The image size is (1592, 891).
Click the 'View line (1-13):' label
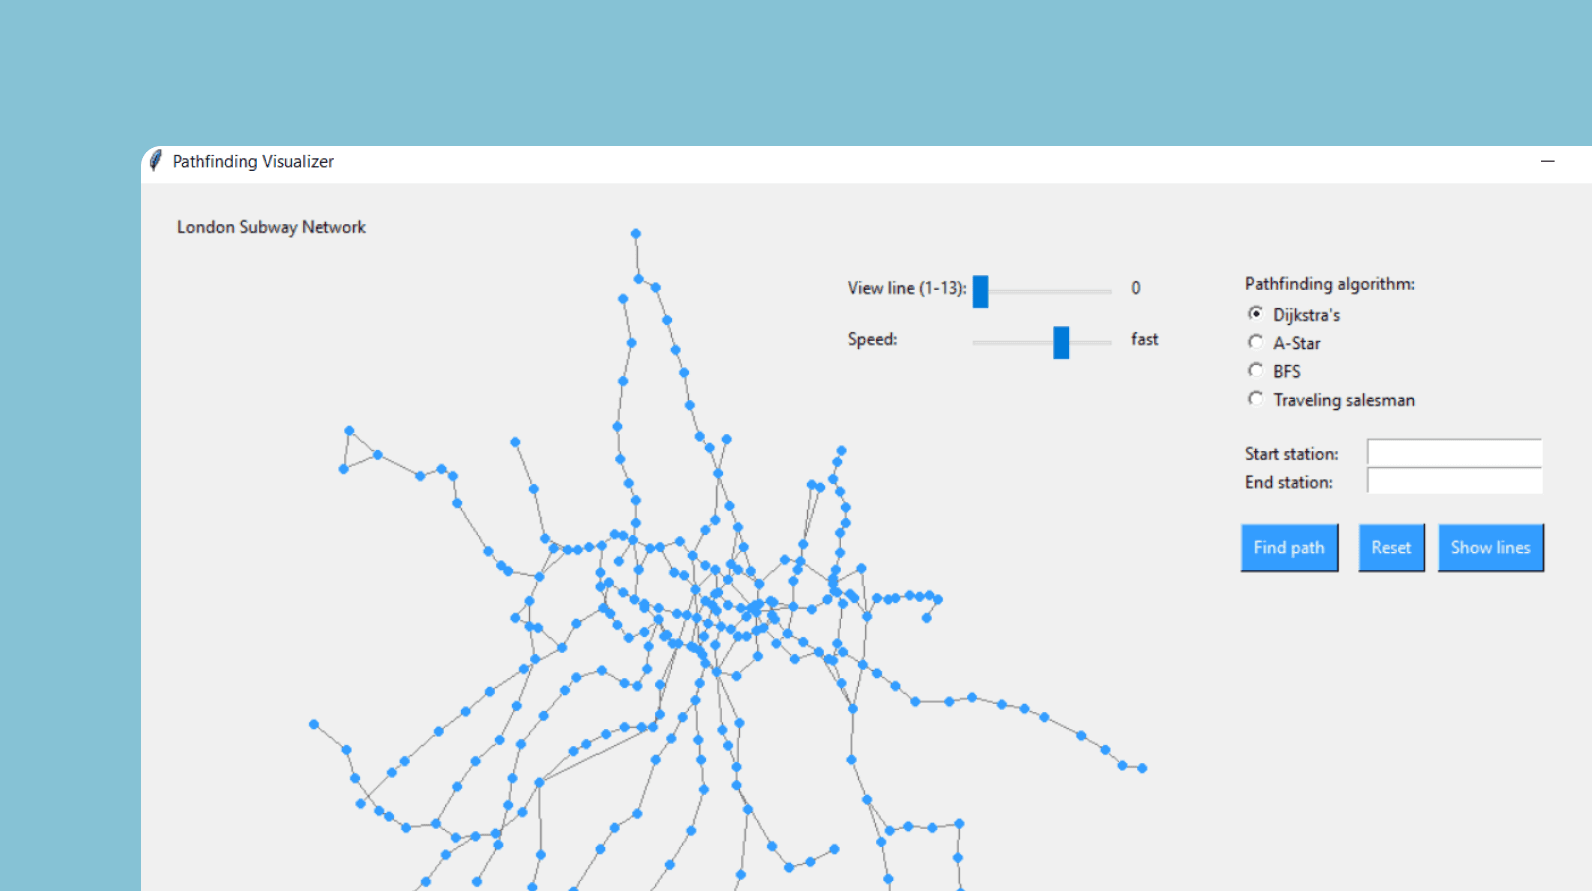click(907, 288)
